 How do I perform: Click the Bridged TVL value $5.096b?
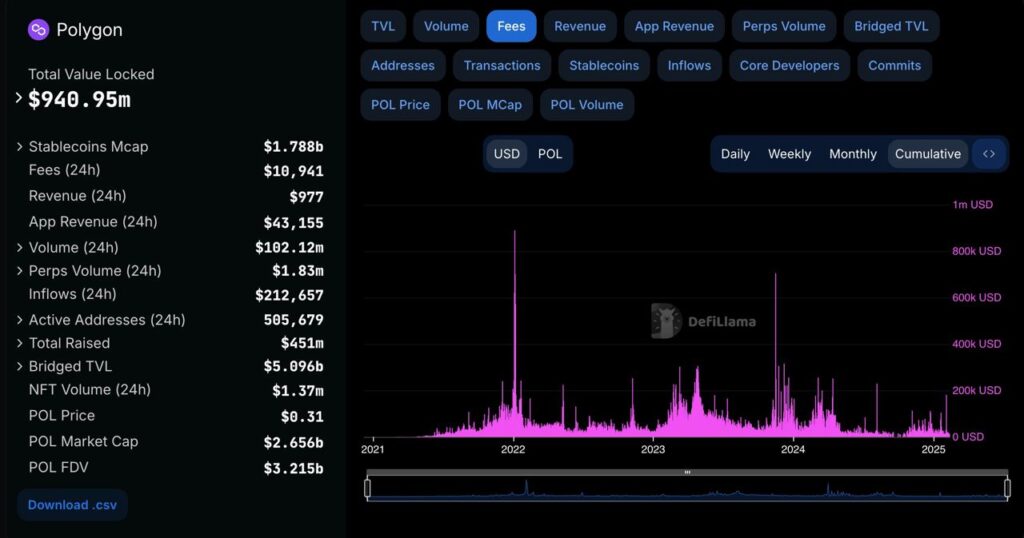[x=293, y=366]
